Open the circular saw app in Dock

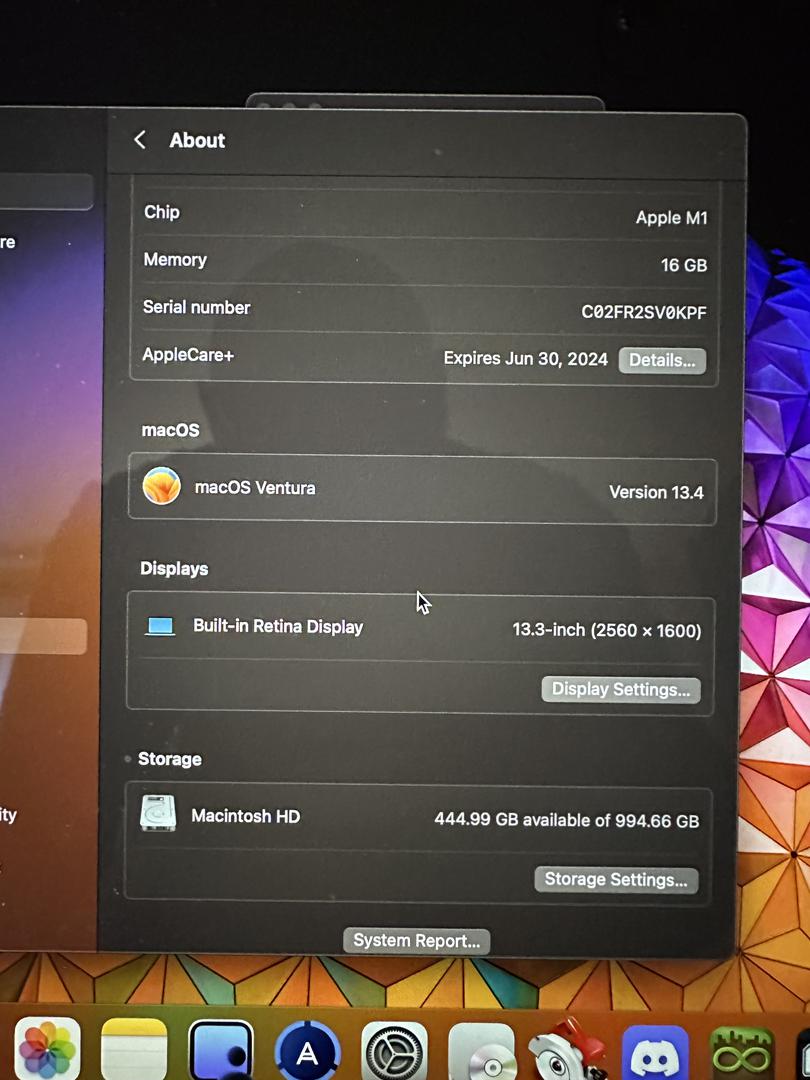[x=568, y=1052]
